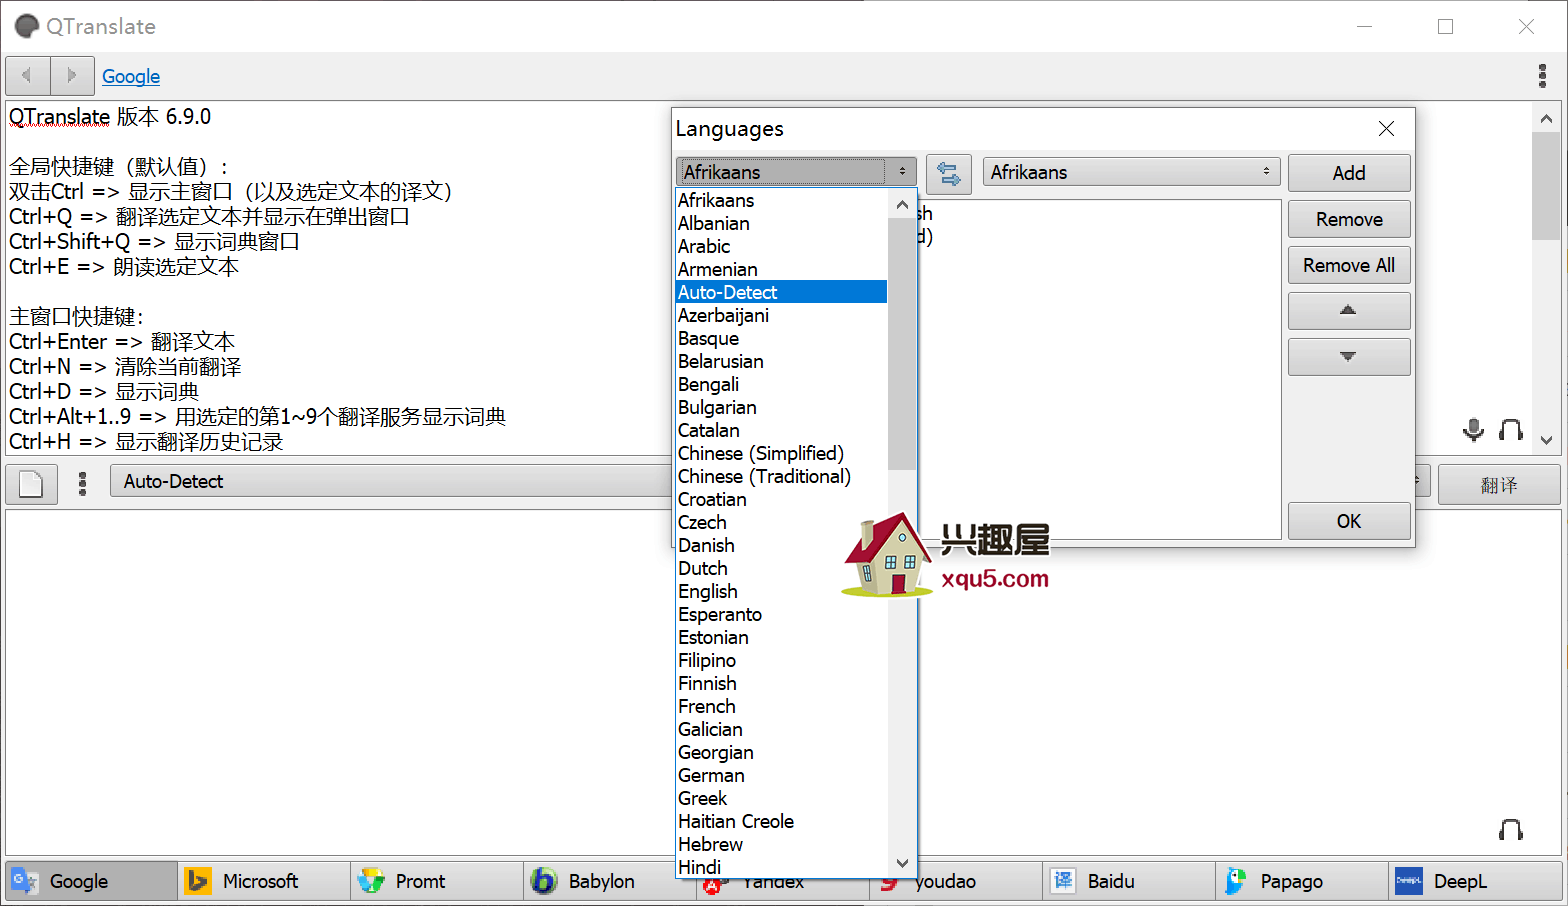Select Esperanto in the language list
Viewport: 1568px width, 906px height.
[x=782, y=614]
